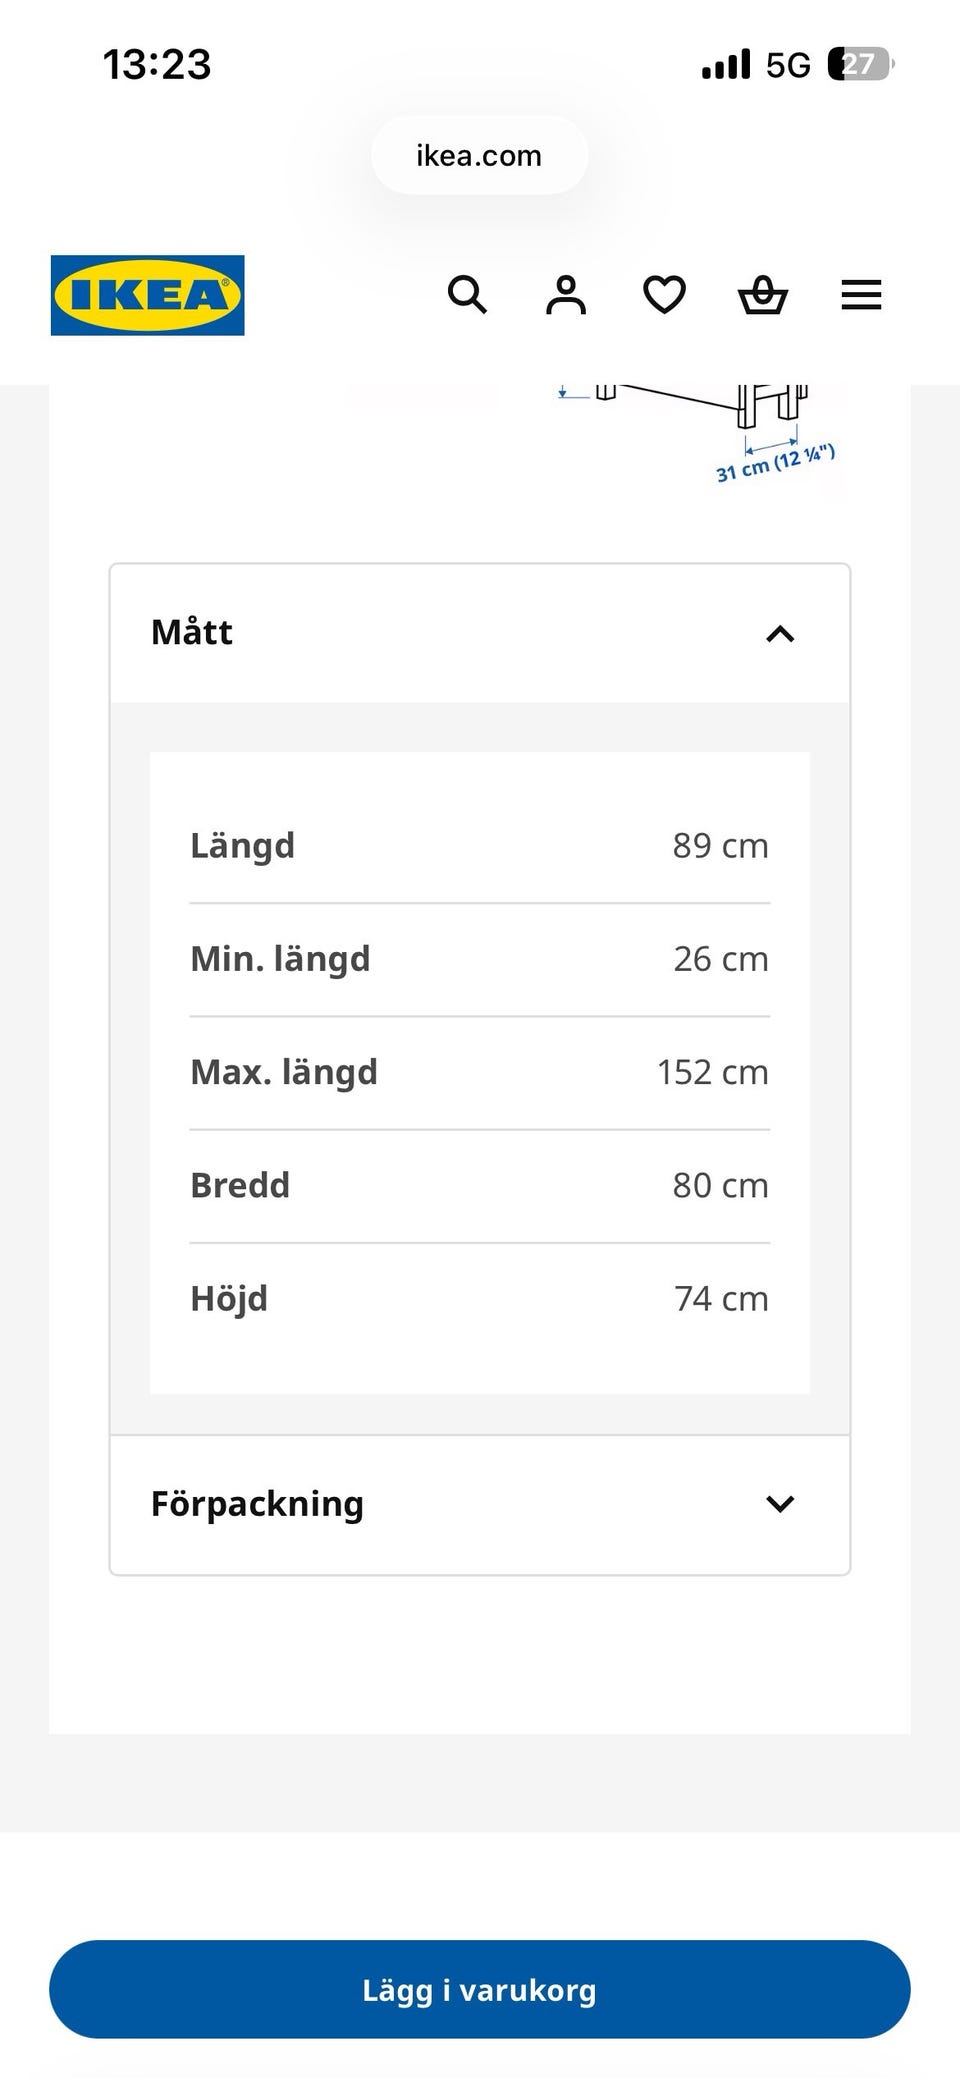Collapse the Mått section chevron
Image resolution: width=960 pixels, height=2078 pixels.
pyautogui.click(x=780, y=633)
